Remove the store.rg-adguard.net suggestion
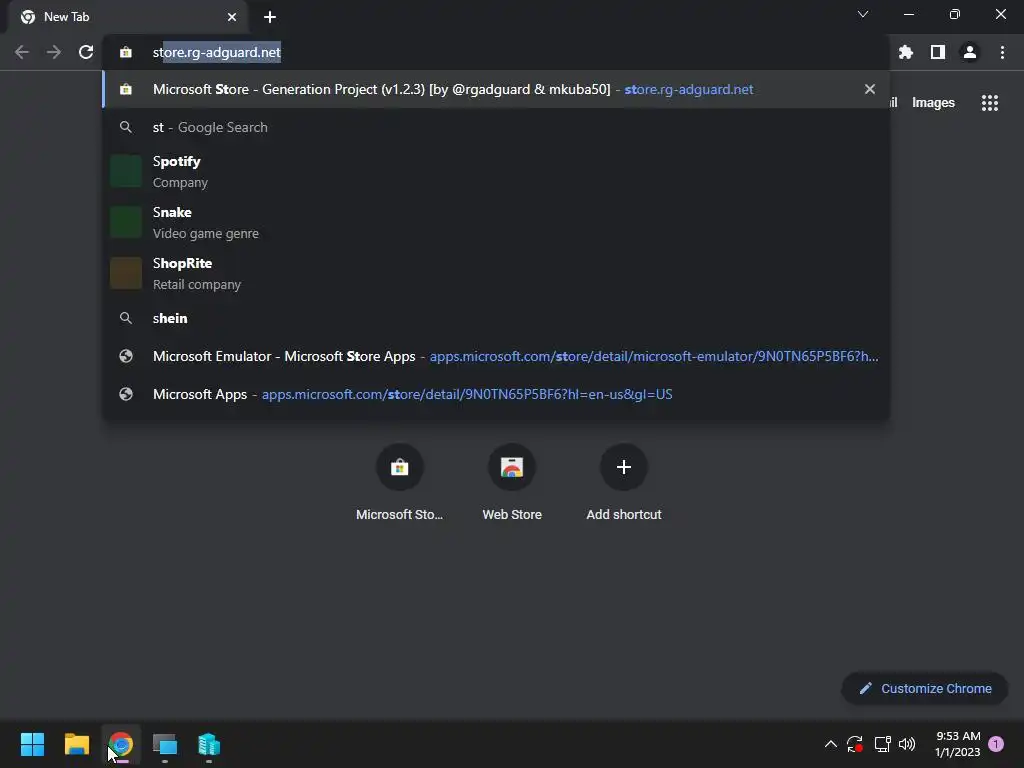This screenshot has width=1024, height=768. point(870,89)
